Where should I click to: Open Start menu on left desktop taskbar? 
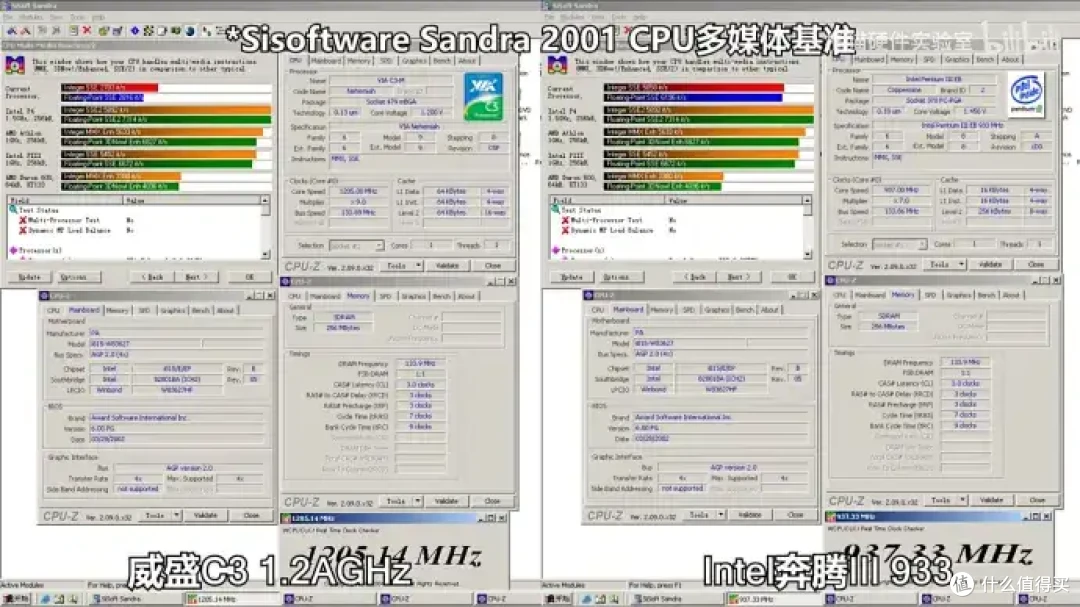17,599
